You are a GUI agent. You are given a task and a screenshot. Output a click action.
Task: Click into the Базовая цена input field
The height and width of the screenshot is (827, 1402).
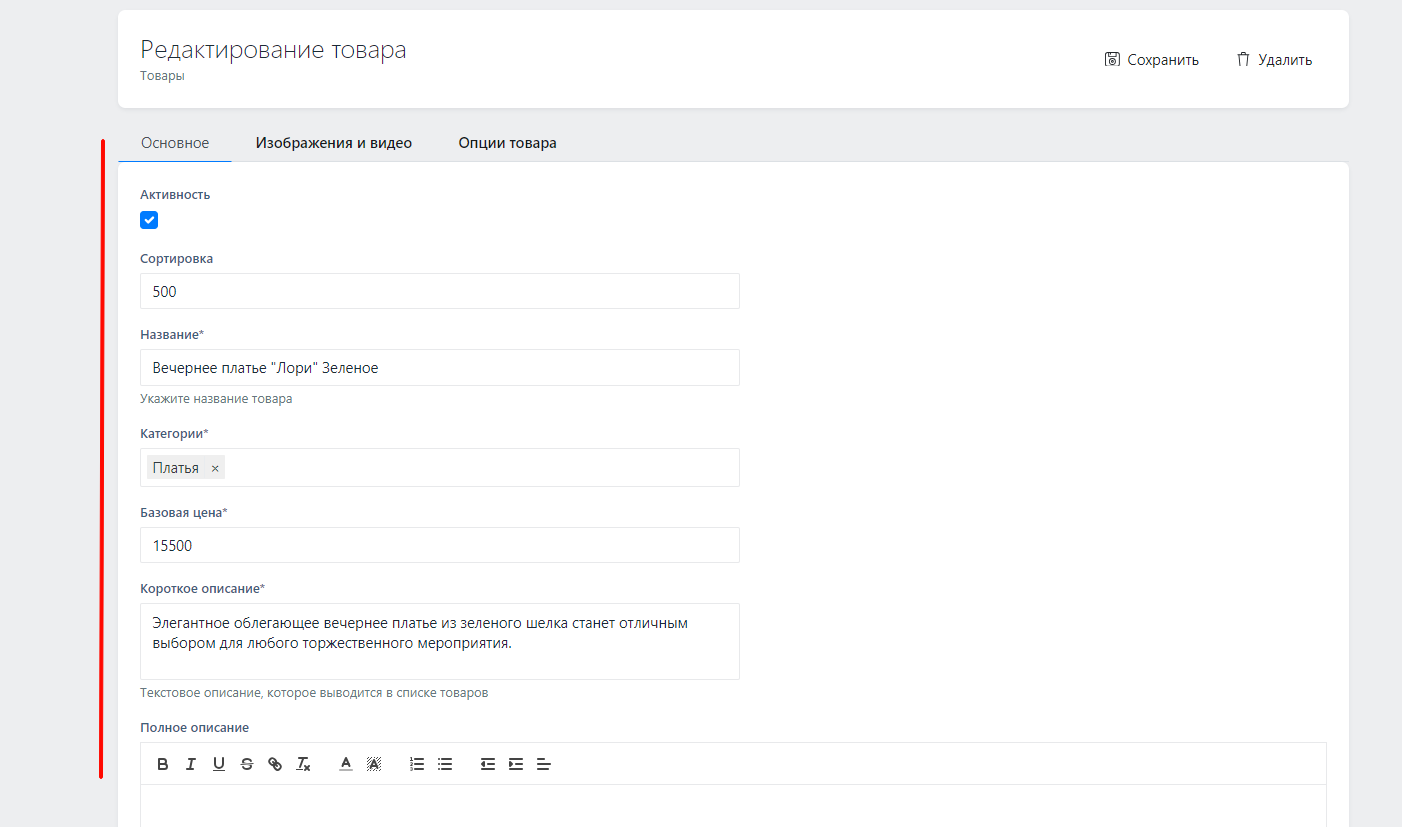pyautogui.click(x=440, y=546)
